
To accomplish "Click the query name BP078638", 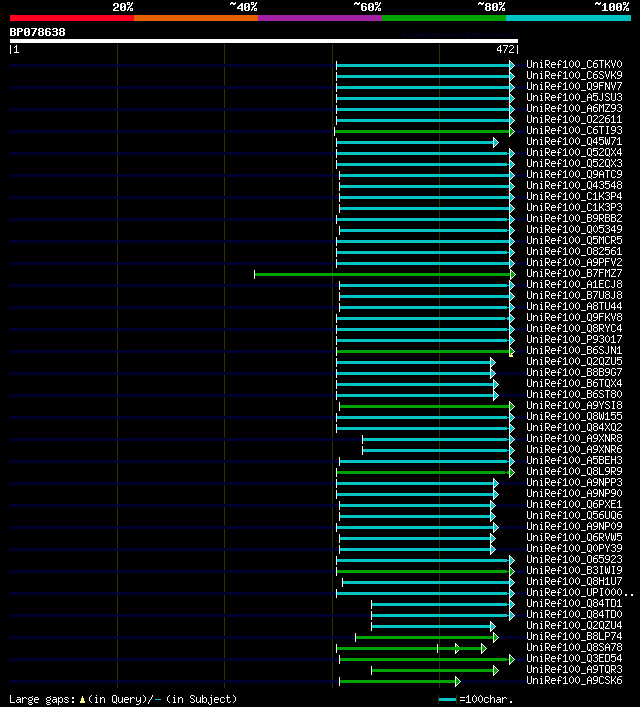I will pyautogui.click(x=37, y=32).
